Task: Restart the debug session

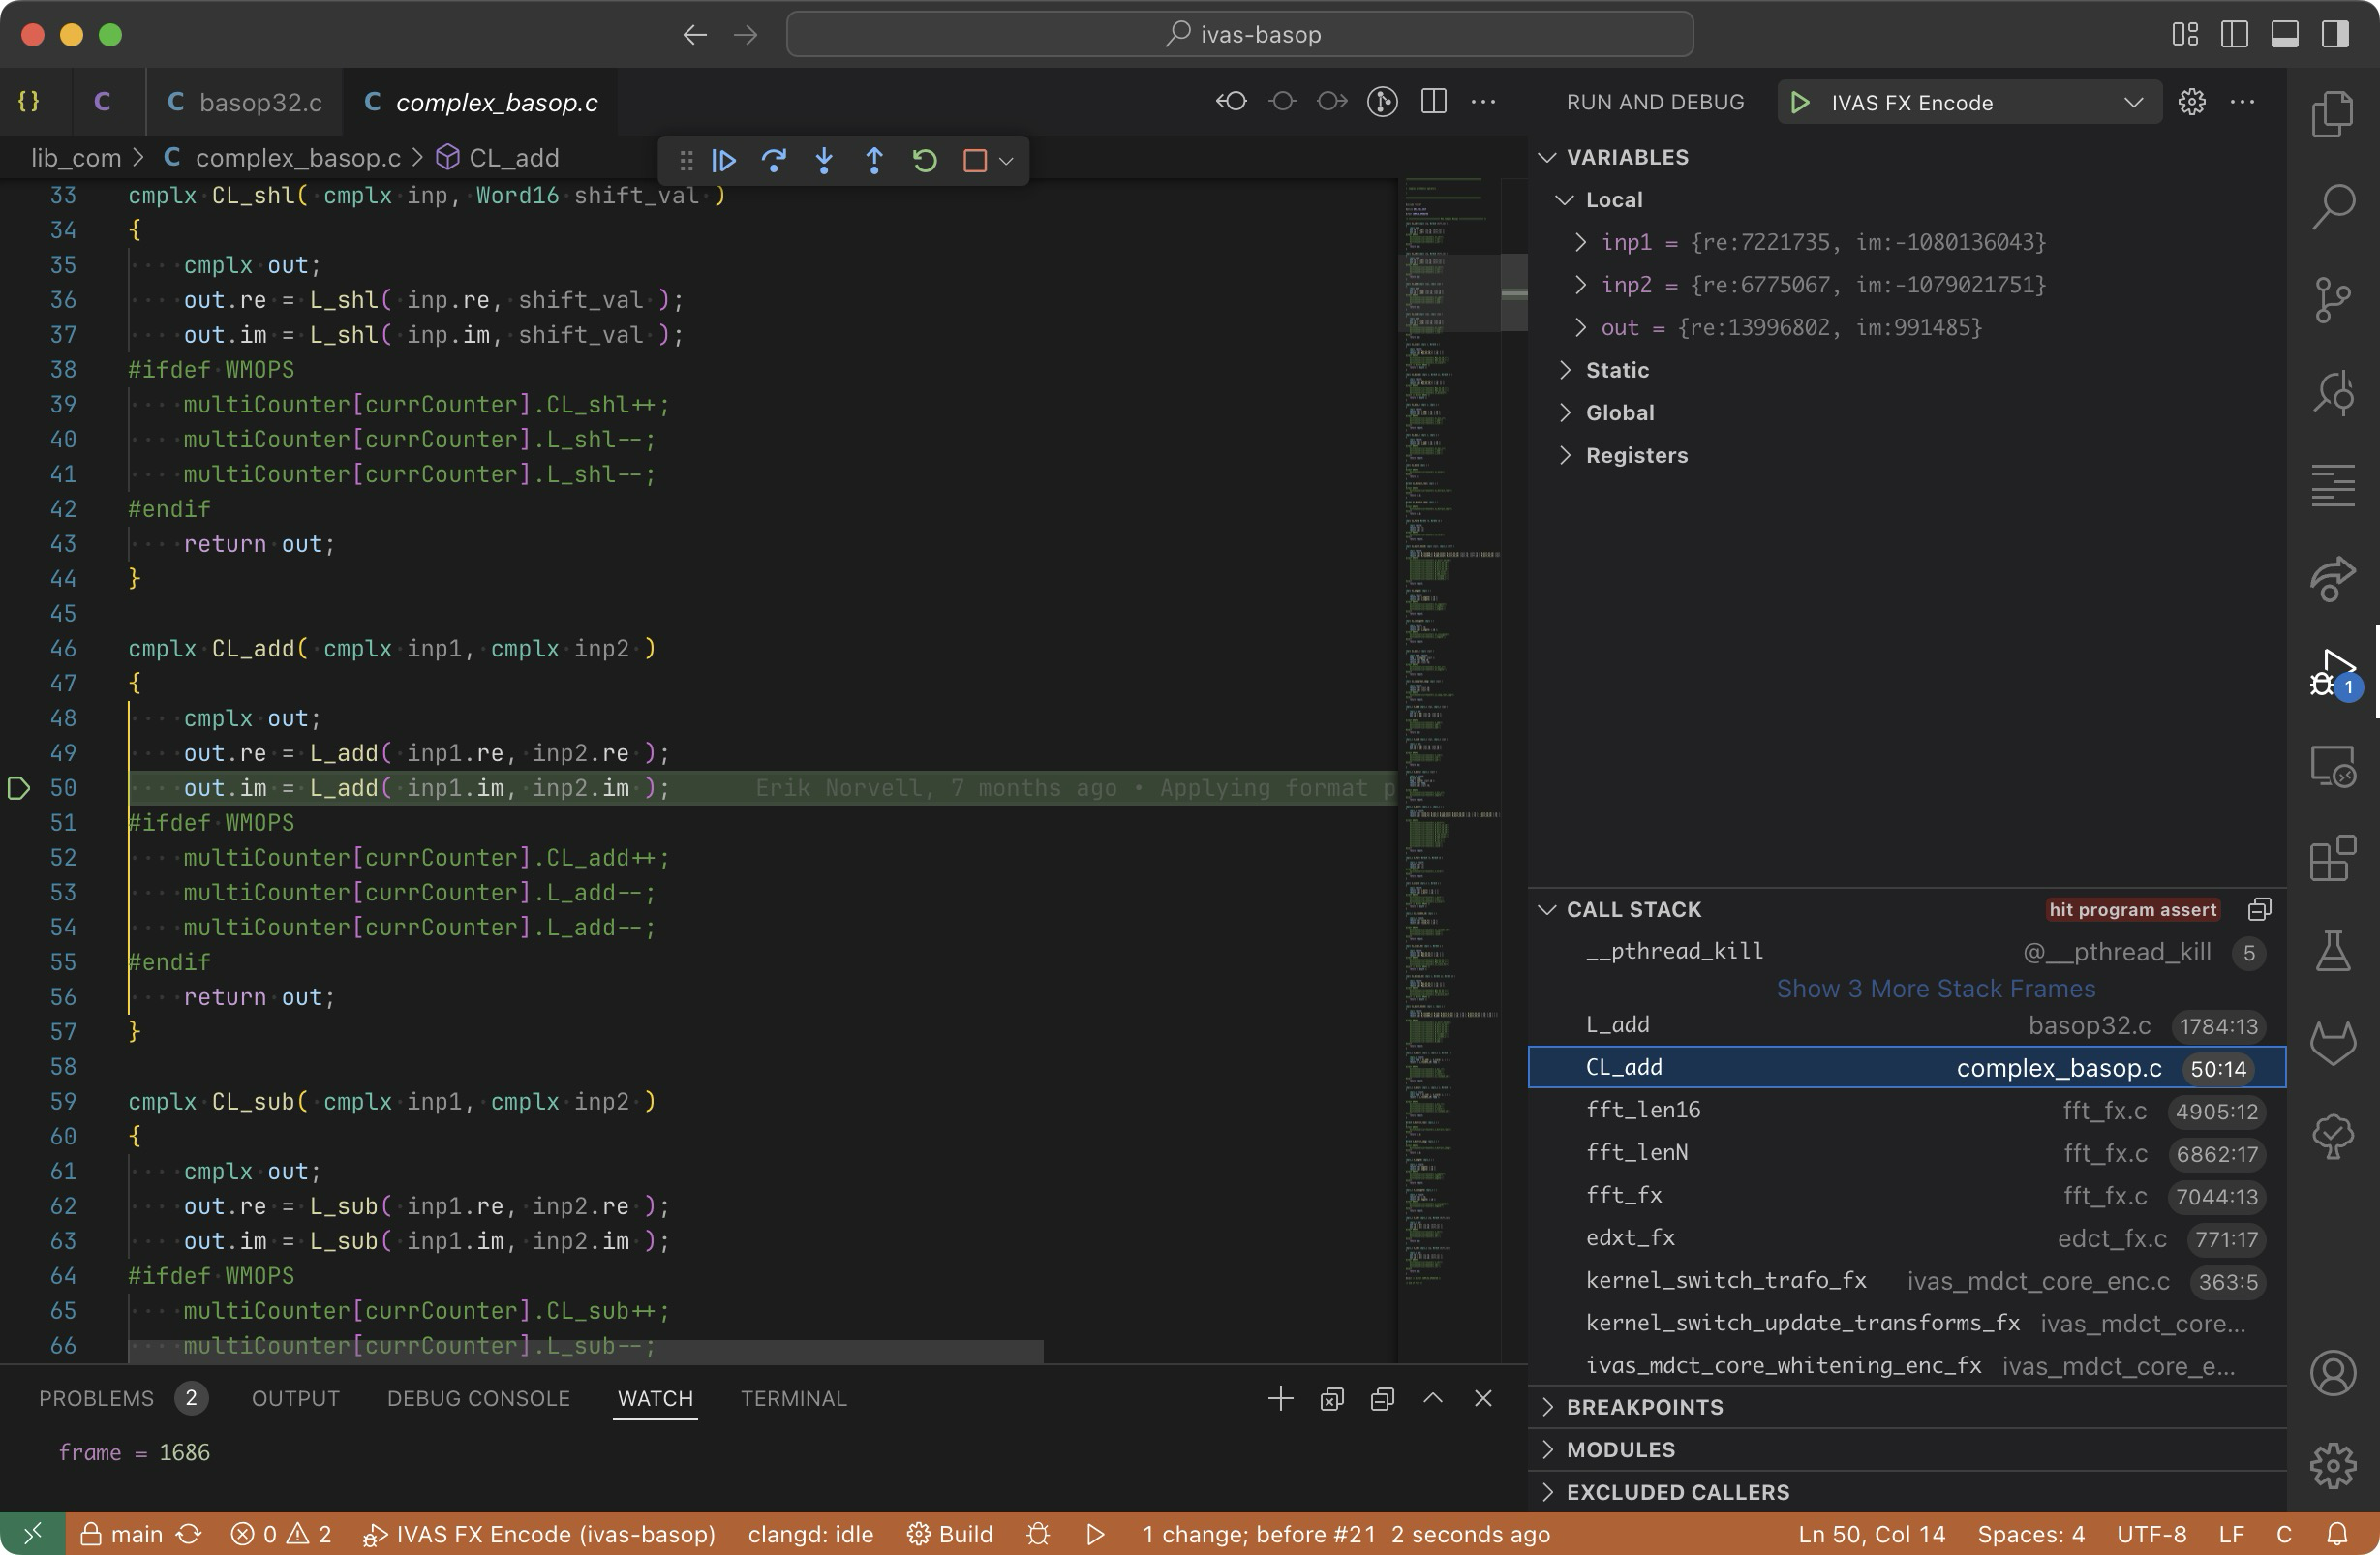Action: [x=924, y=160]
